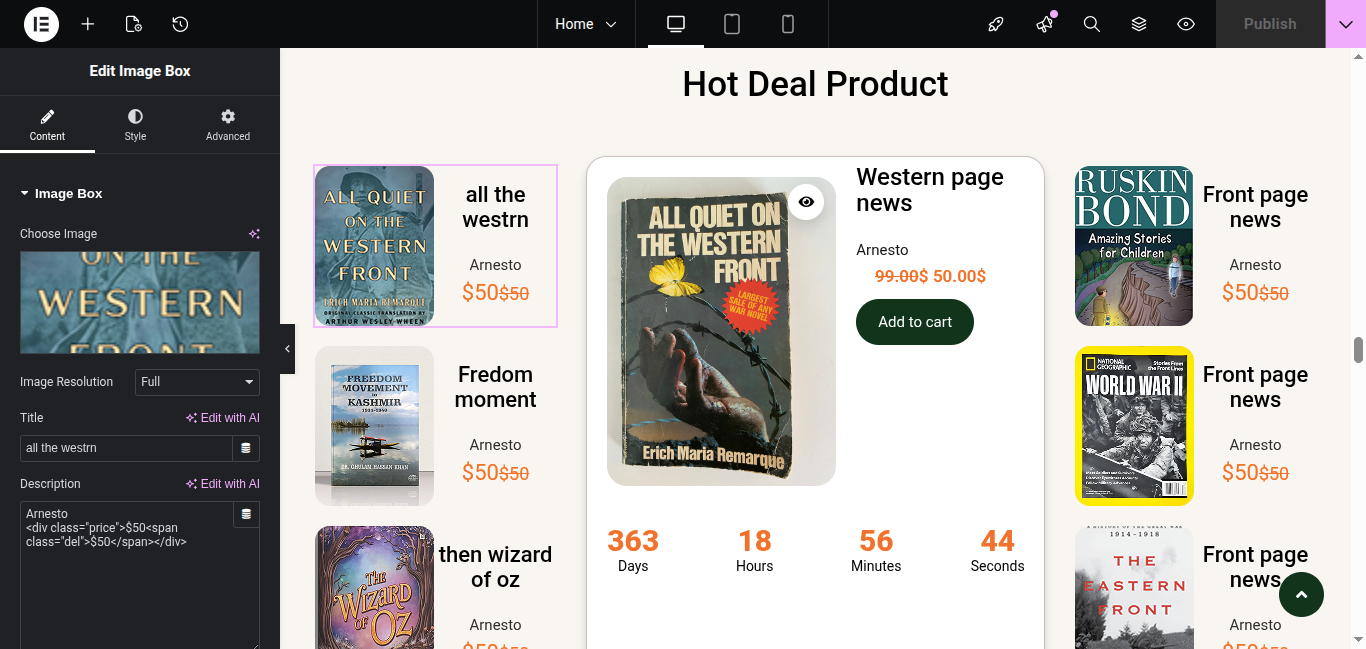Open the Finder search icon

(1092, 24)
